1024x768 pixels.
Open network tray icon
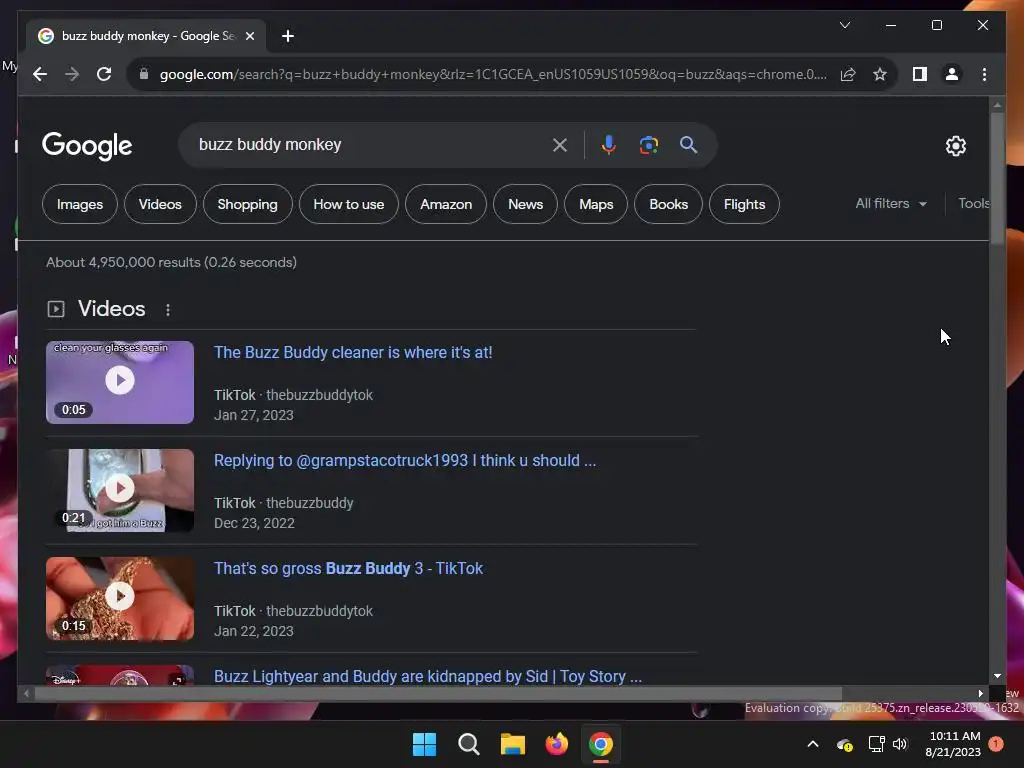coord(876,744)
